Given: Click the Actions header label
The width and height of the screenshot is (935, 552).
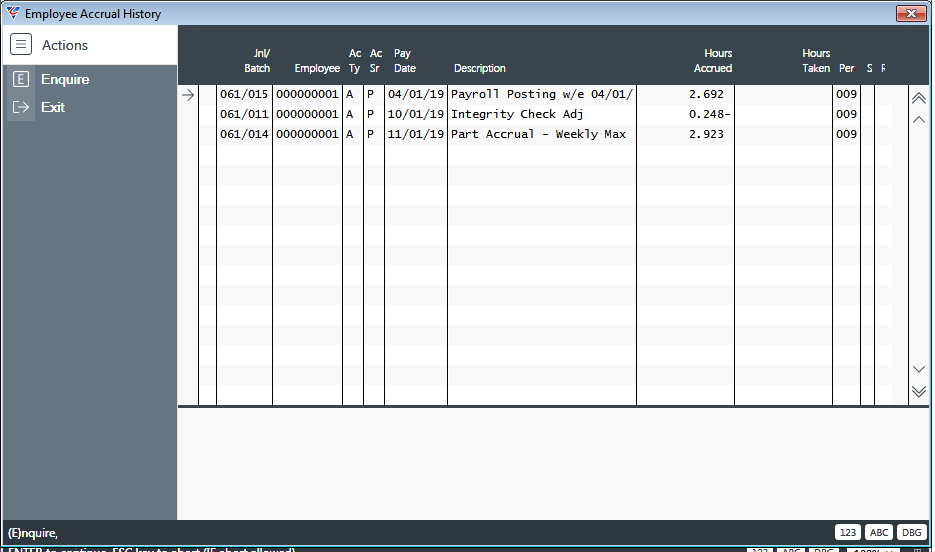Looking at the screenshot, I should [x=64, y=45].
